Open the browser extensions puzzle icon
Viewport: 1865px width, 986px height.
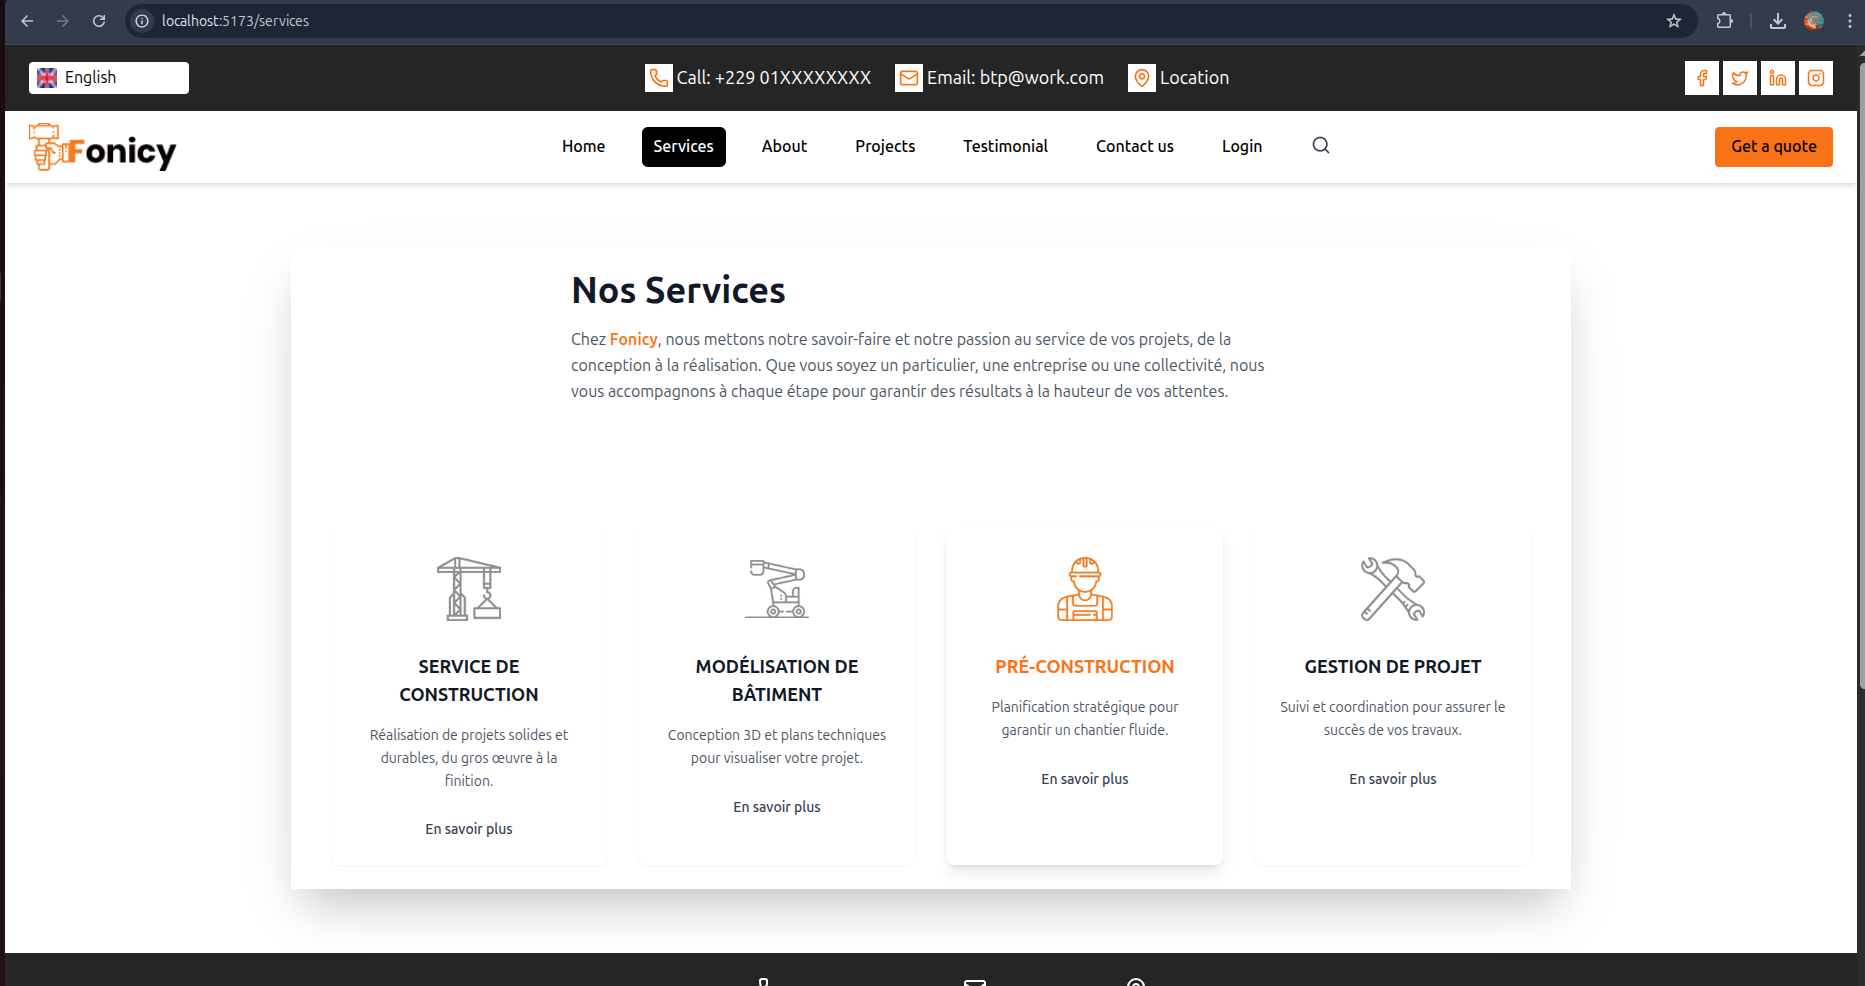[1725, 21]
